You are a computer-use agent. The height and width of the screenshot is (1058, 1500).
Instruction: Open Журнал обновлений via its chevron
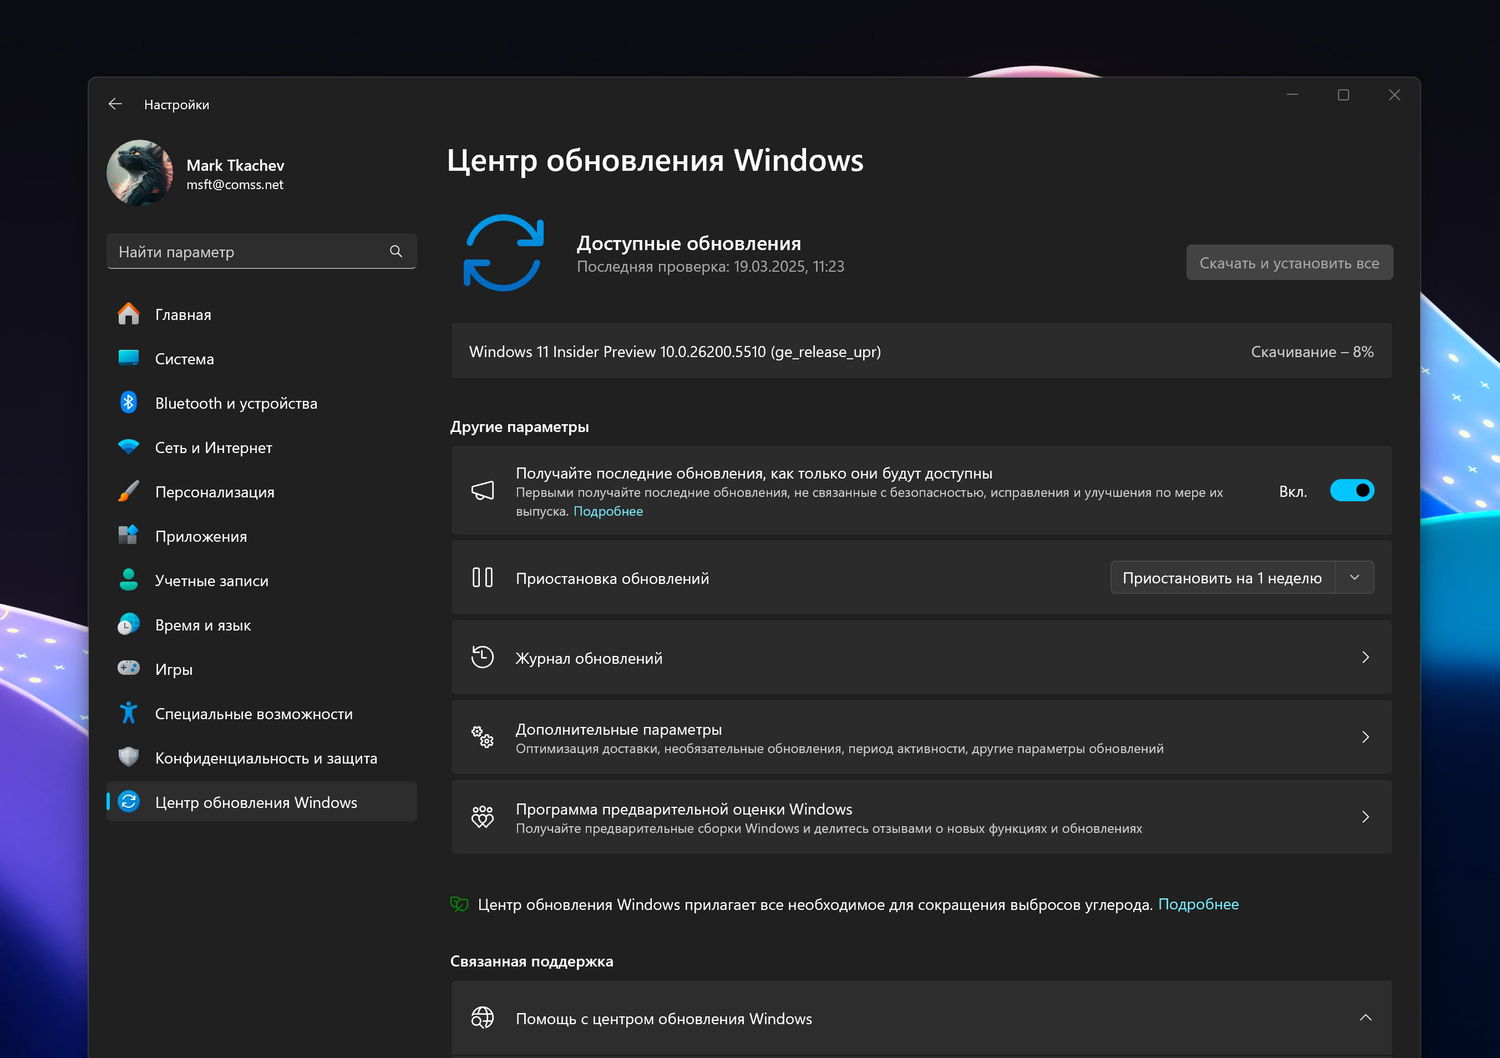click(x=1365, y=658)
